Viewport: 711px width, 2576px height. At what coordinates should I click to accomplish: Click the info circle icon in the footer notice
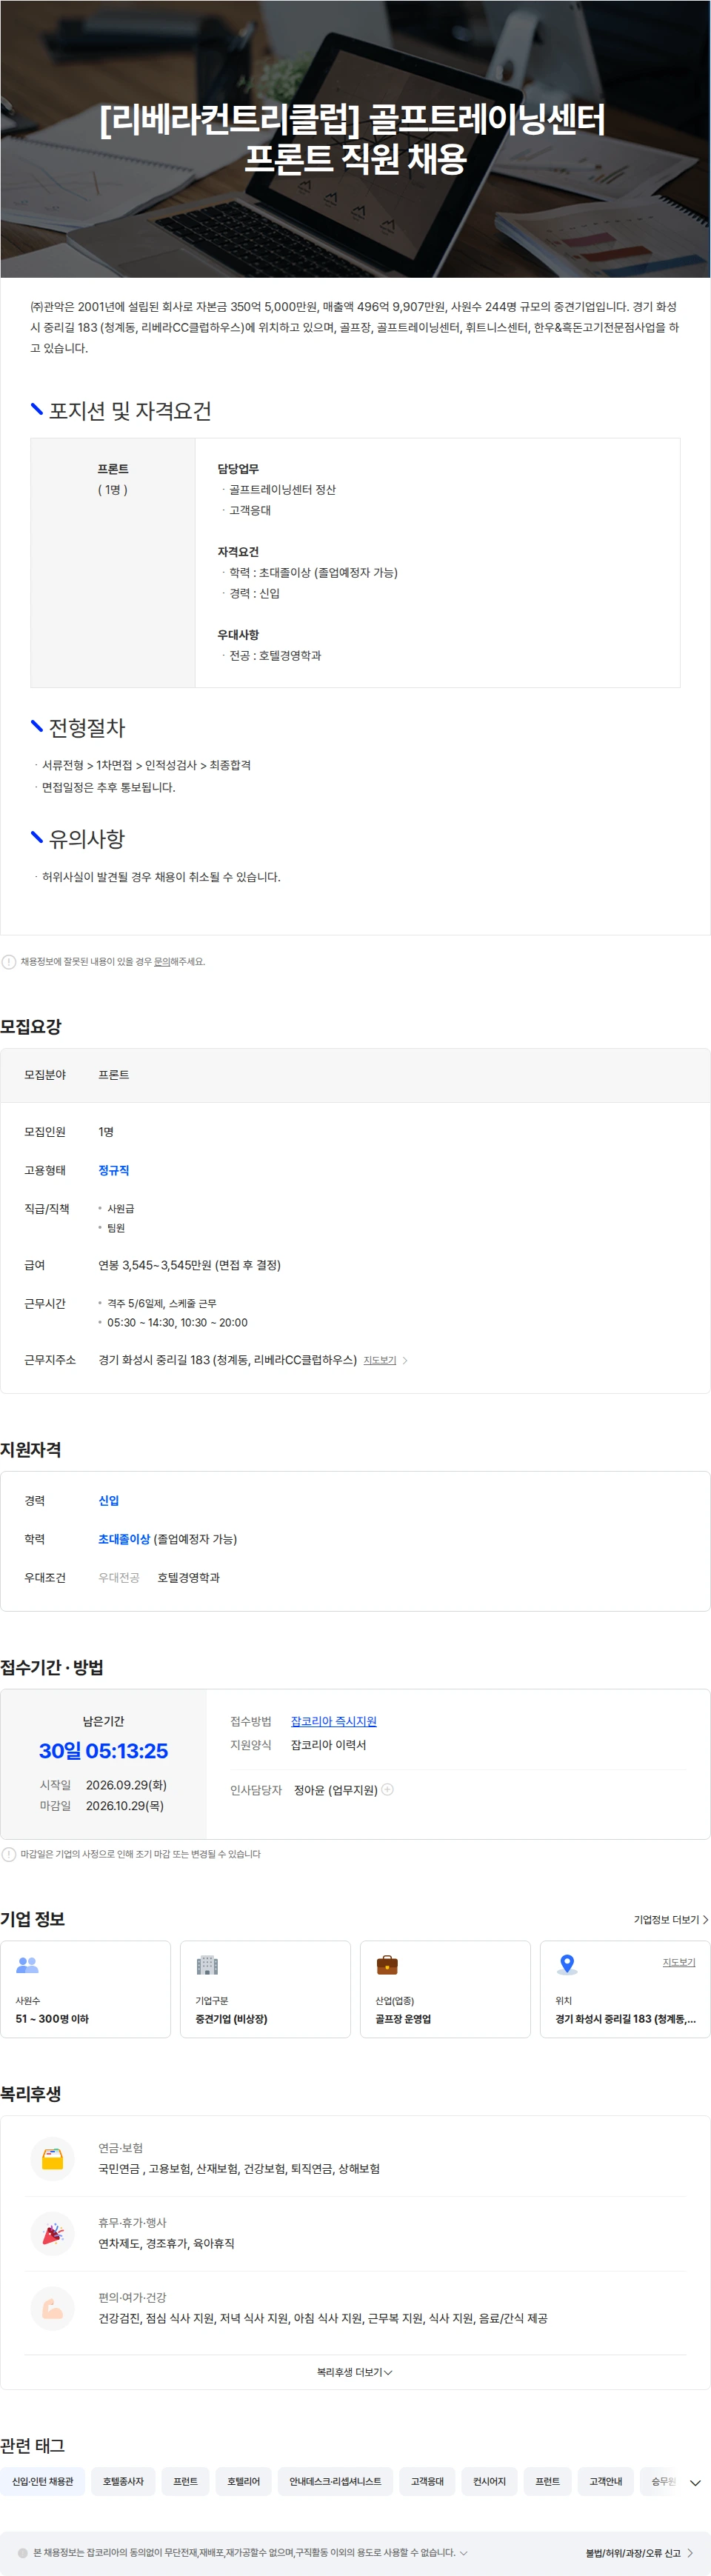[22, 2552]
